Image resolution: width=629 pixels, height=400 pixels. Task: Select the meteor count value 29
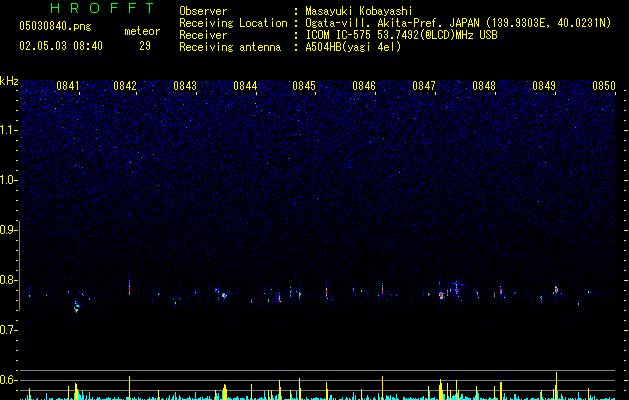[x=145, y=46]
